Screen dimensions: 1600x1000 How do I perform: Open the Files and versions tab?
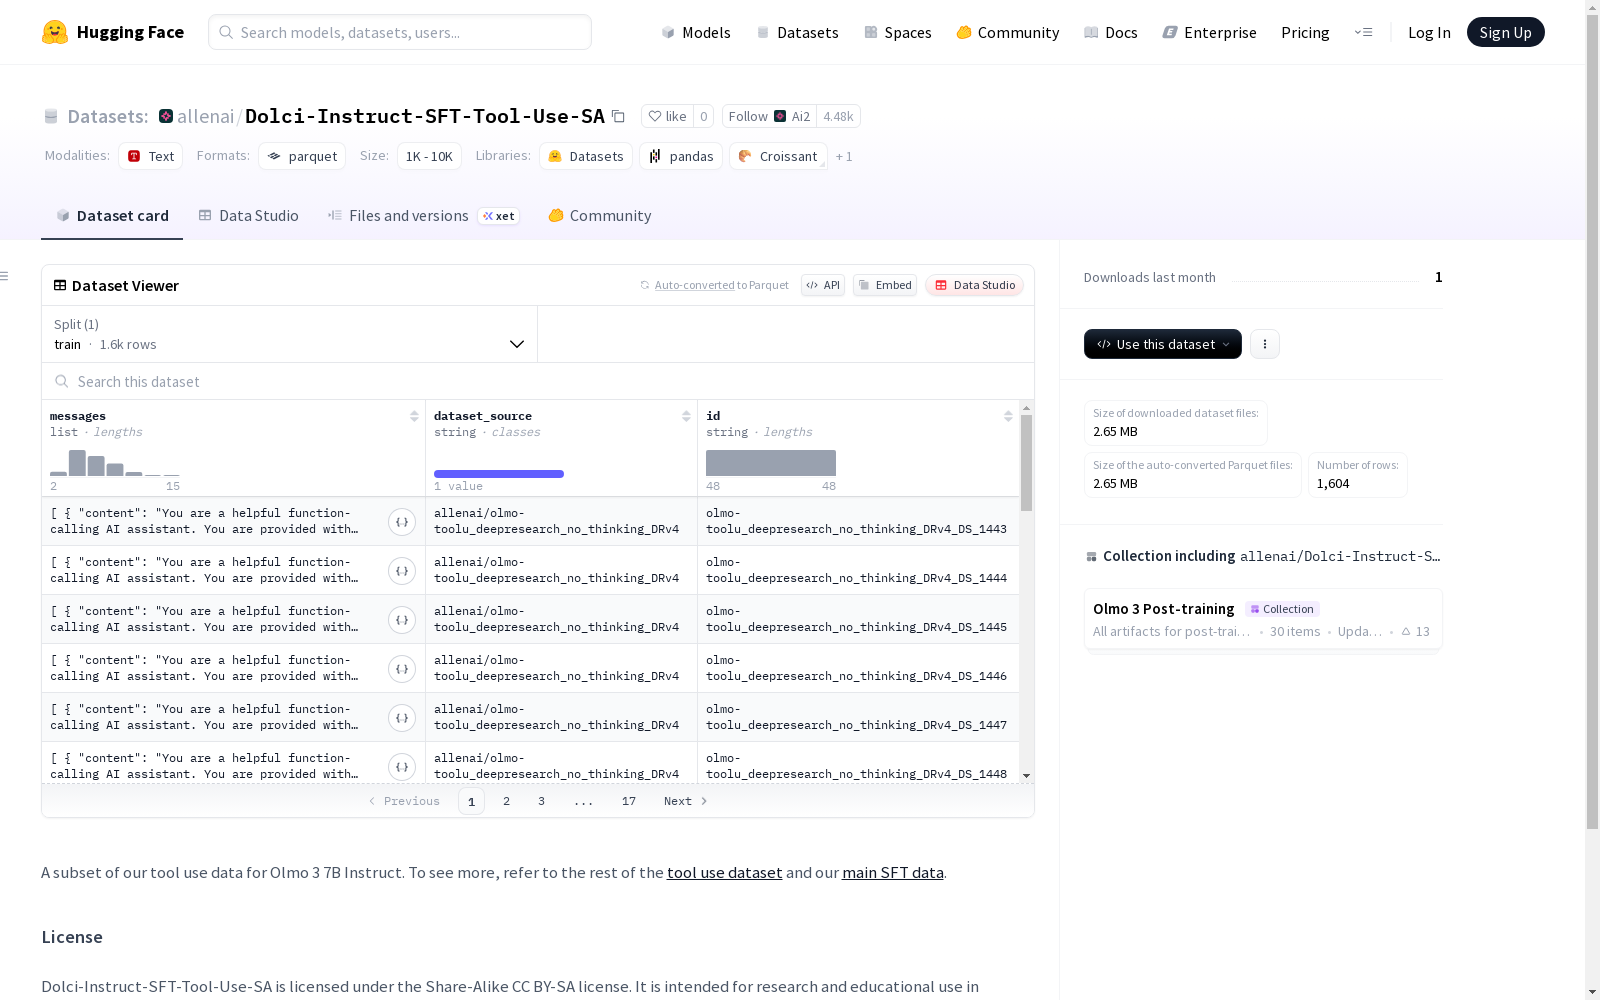[423, 216]
